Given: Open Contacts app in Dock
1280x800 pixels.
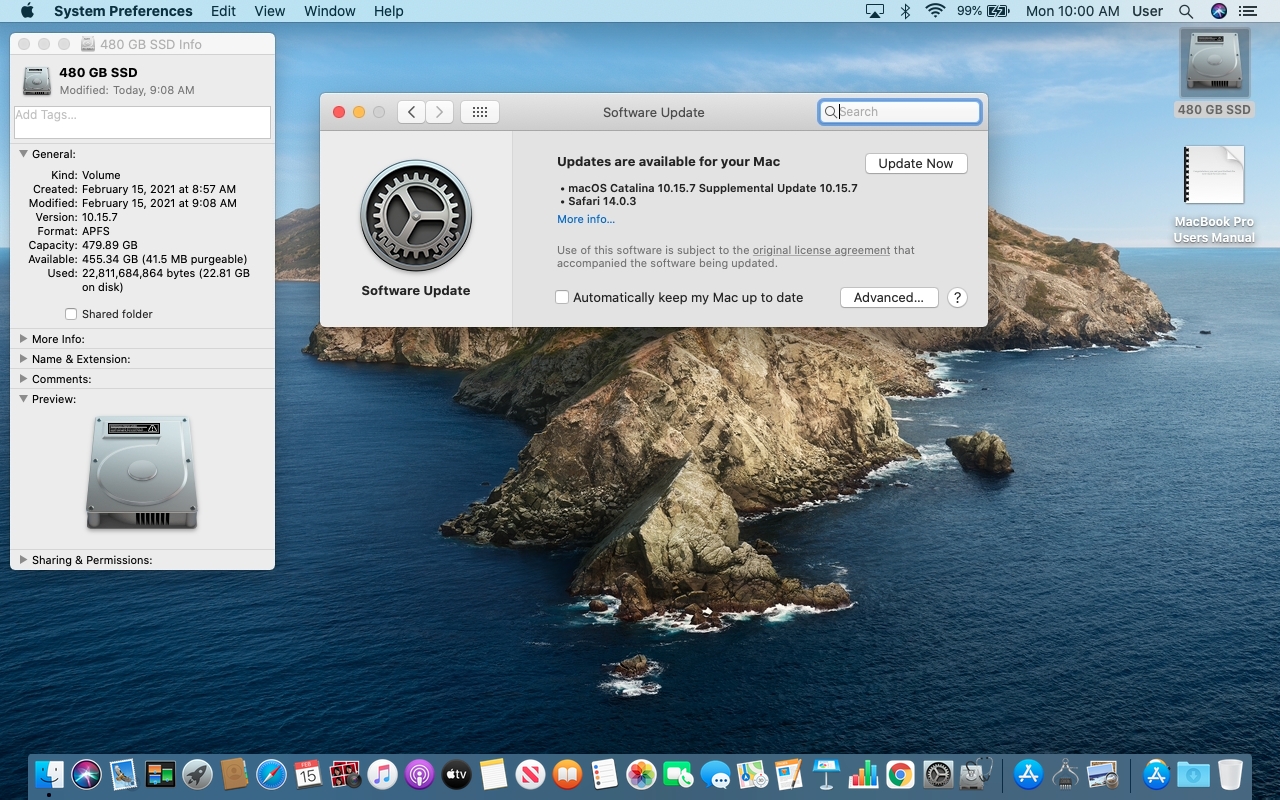Looking at the screenshot, I should (x=234, y=774).
